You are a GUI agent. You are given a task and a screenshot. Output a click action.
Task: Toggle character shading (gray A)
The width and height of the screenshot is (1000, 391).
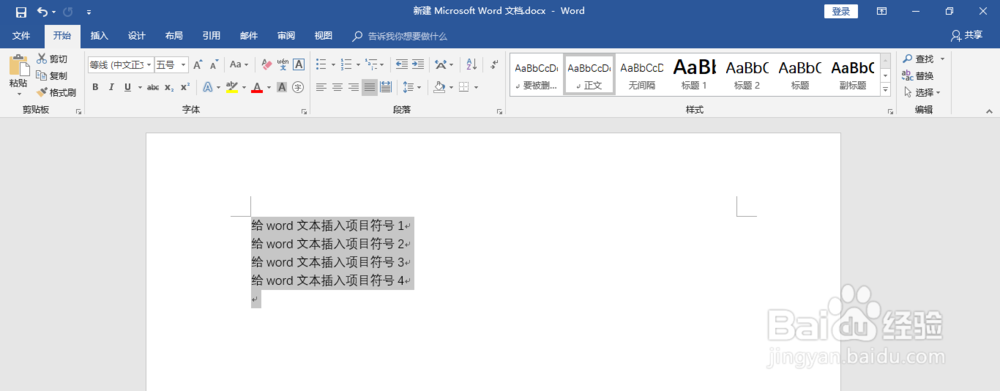282,87
